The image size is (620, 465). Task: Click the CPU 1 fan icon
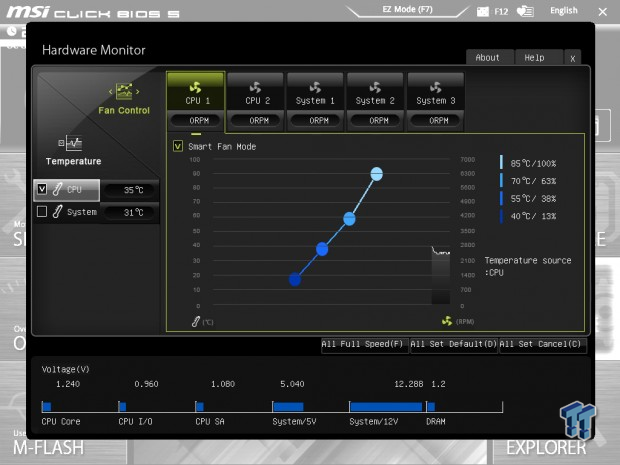195,87
